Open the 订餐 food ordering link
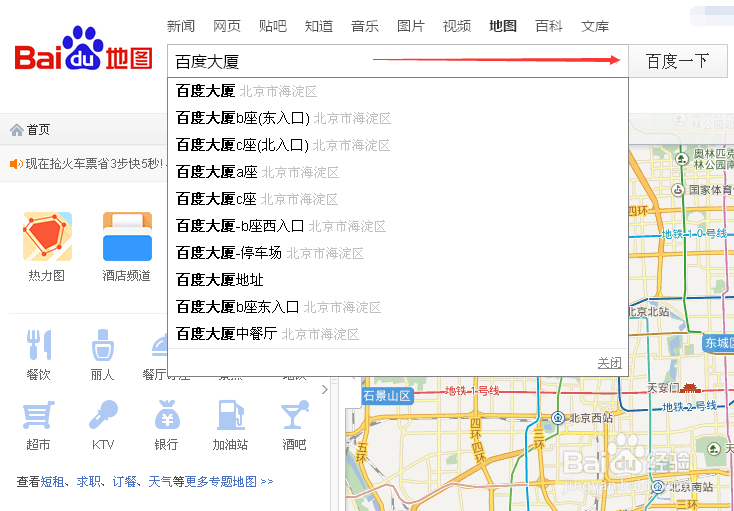This screenshot has height=511, width=734. point(125,482)
